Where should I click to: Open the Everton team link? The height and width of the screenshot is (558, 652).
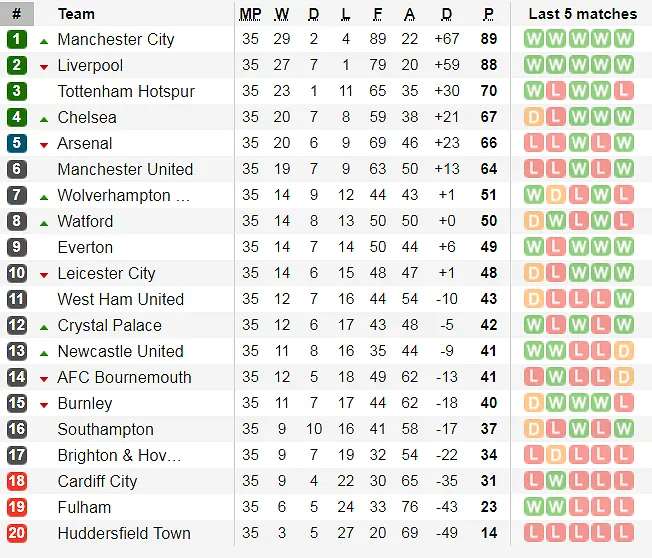tap(85, 247)
